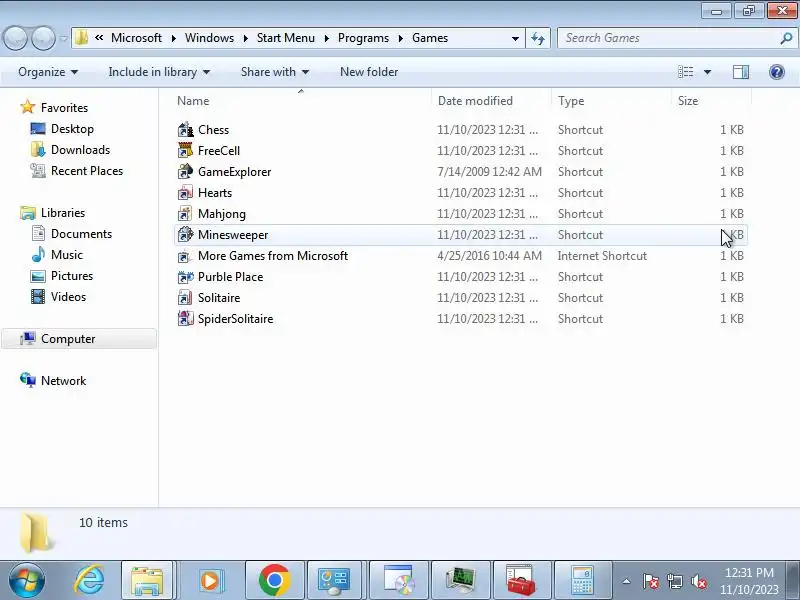Select the Hearts shortcut icon
The image size is (800, 600).
185,192
